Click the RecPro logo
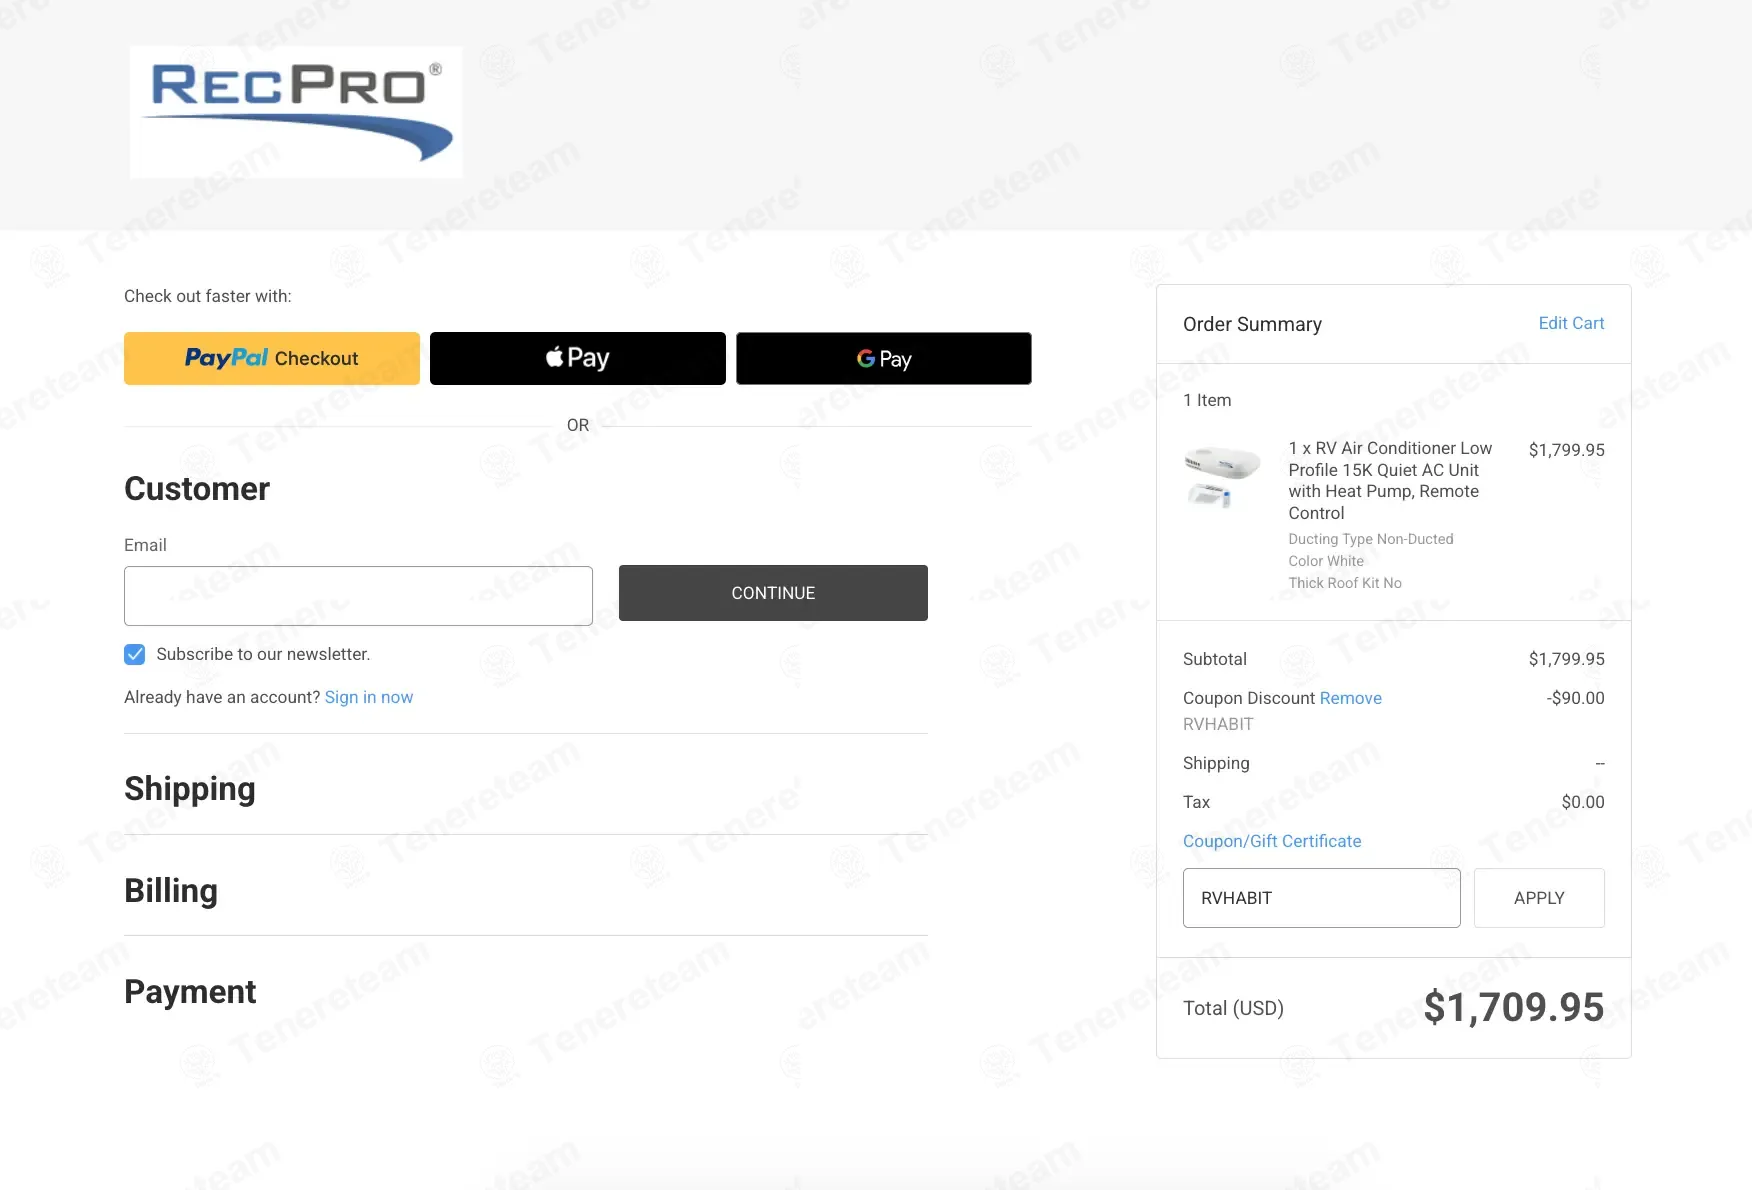The height and width of the screenshot is (1190, 1752). pos(296,111)
